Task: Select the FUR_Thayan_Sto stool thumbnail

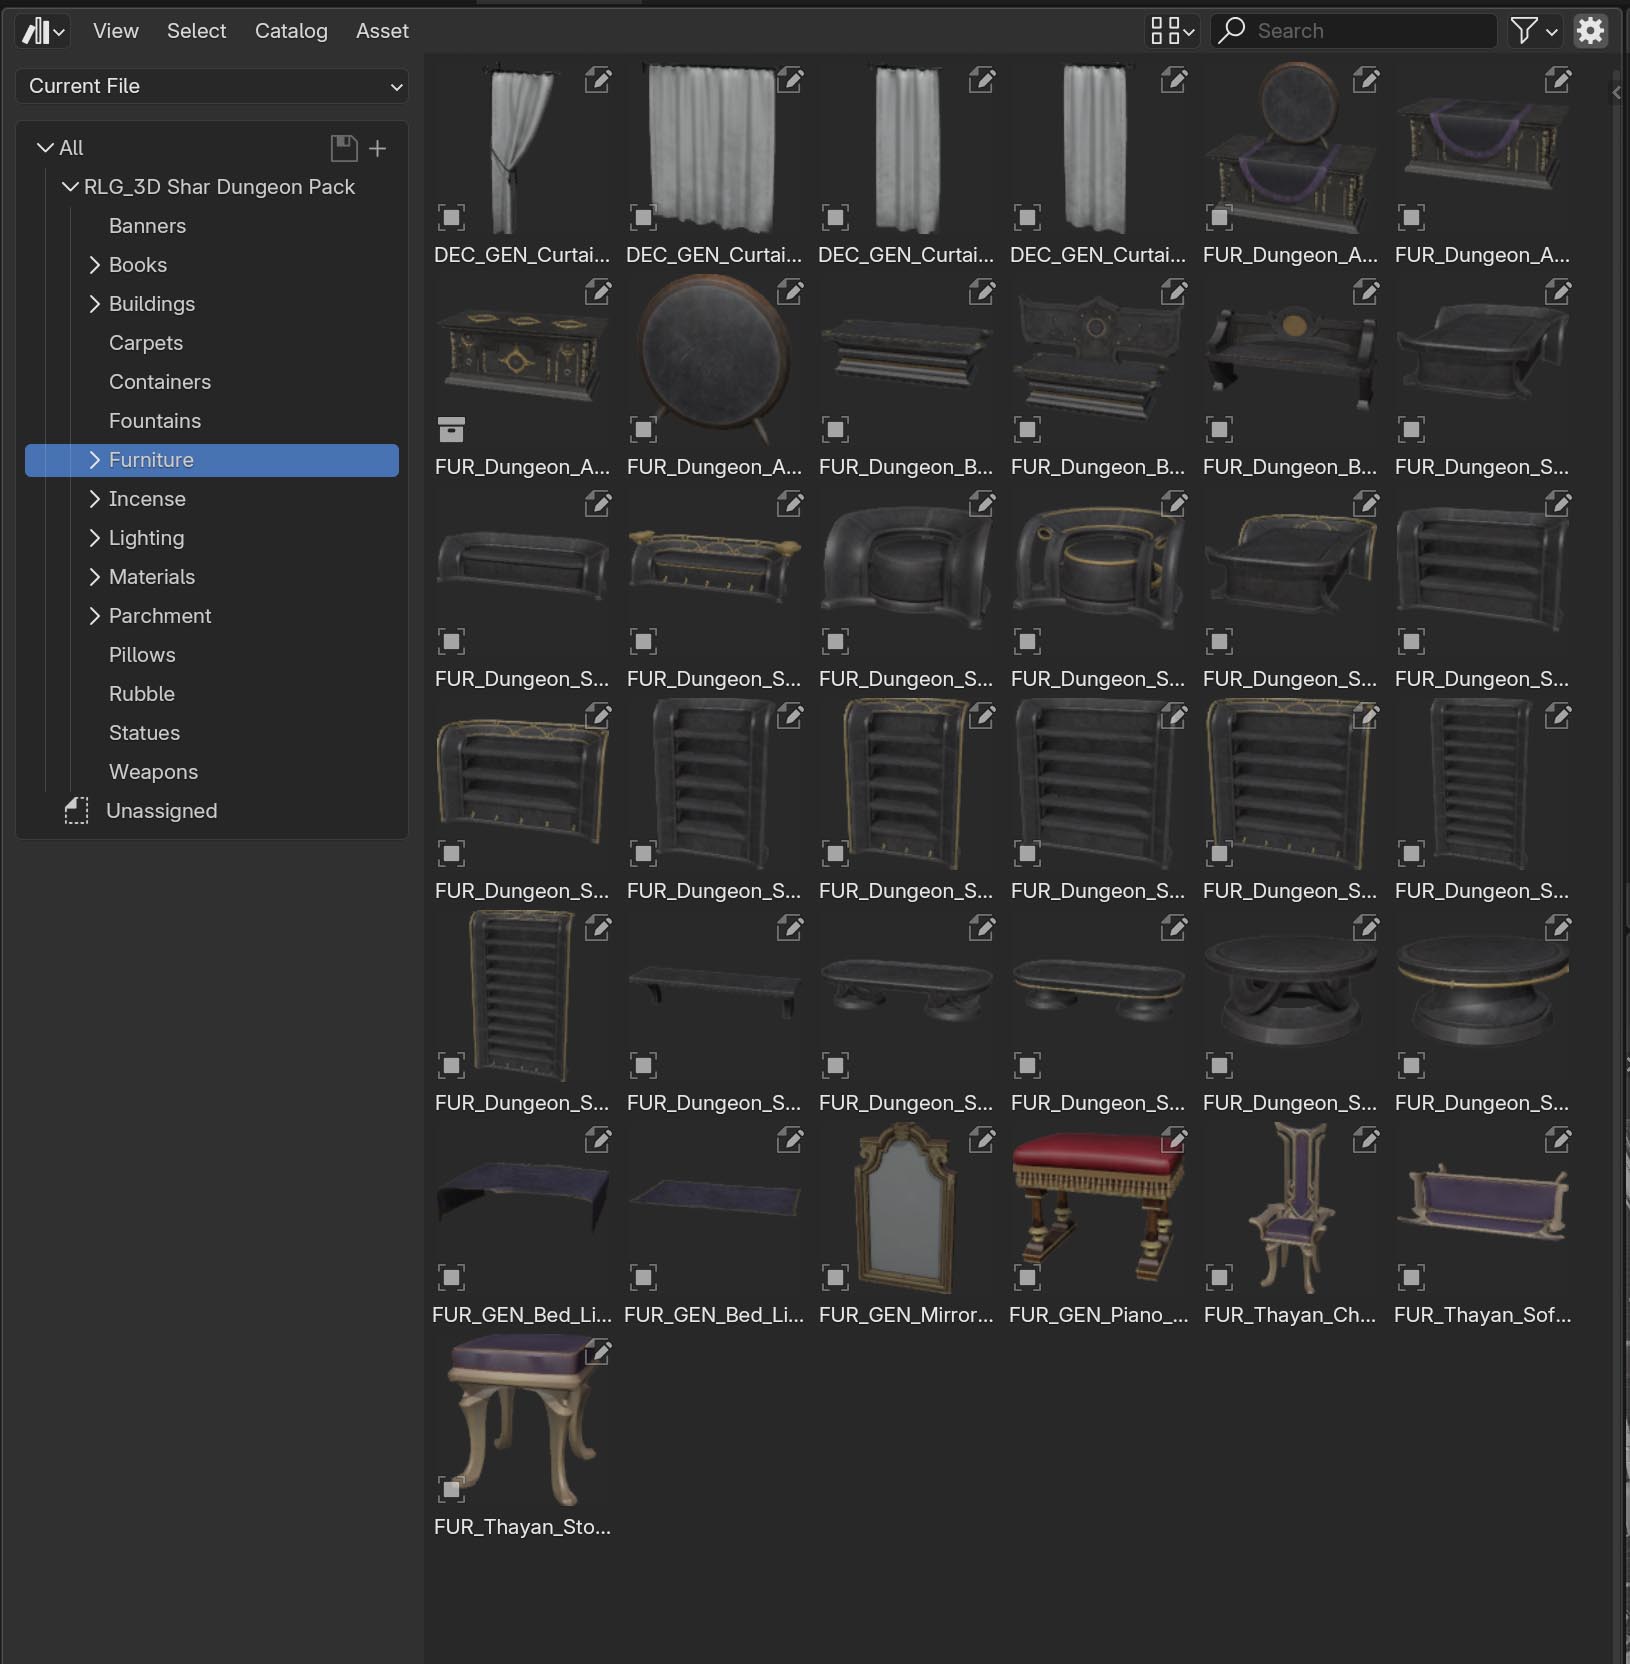Action: (x=522, y=1420)
